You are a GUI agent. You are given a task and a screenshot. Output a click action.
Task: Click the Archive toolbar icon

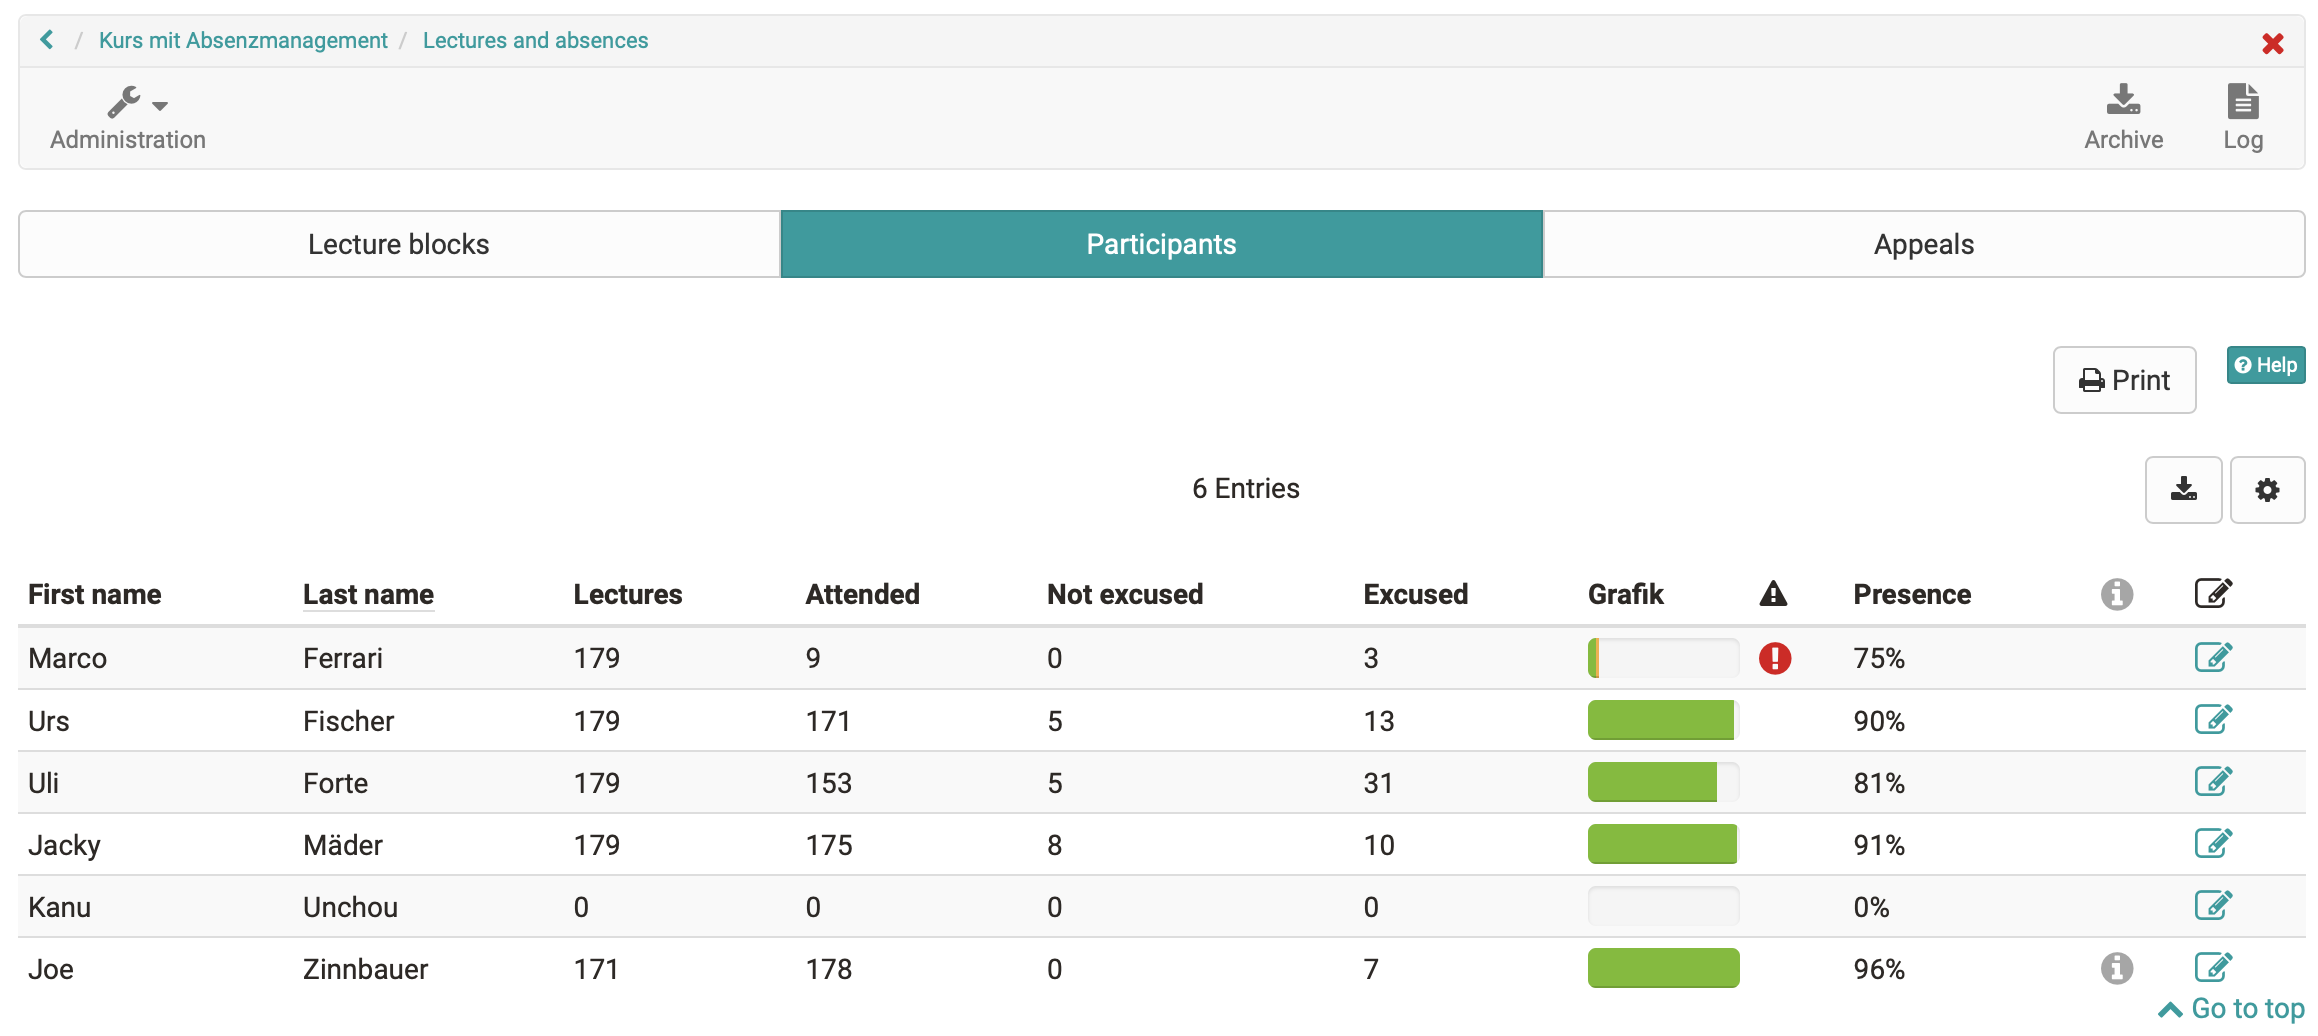point(2123,118)
